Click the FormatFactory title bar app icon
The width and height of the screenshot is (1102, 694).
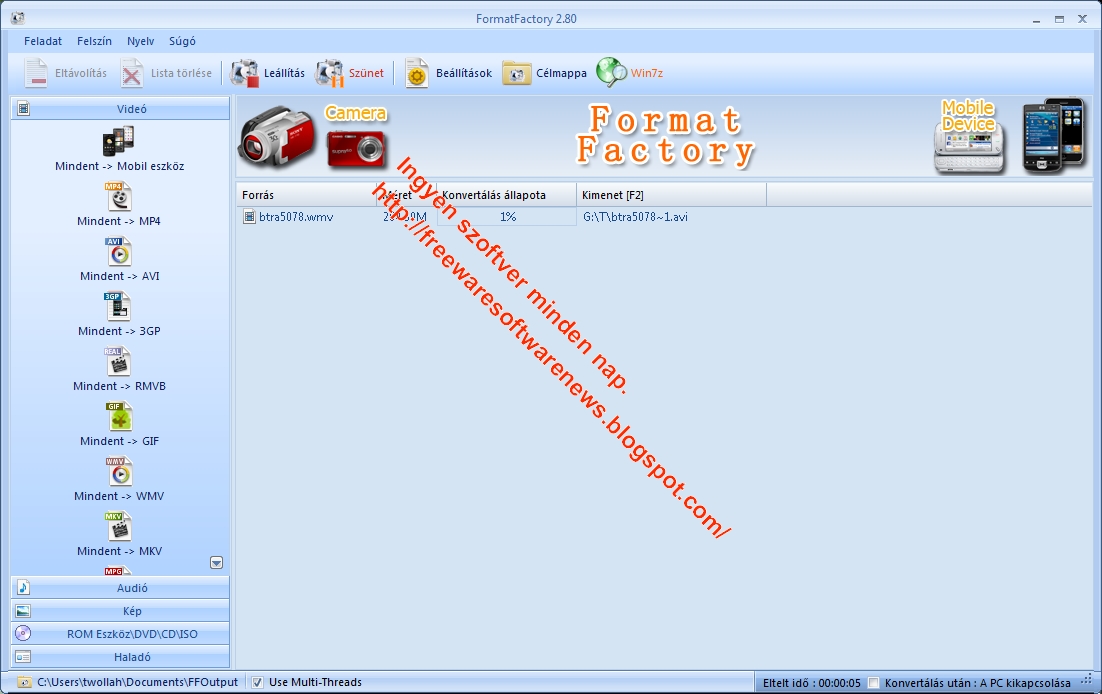[18, 18]
